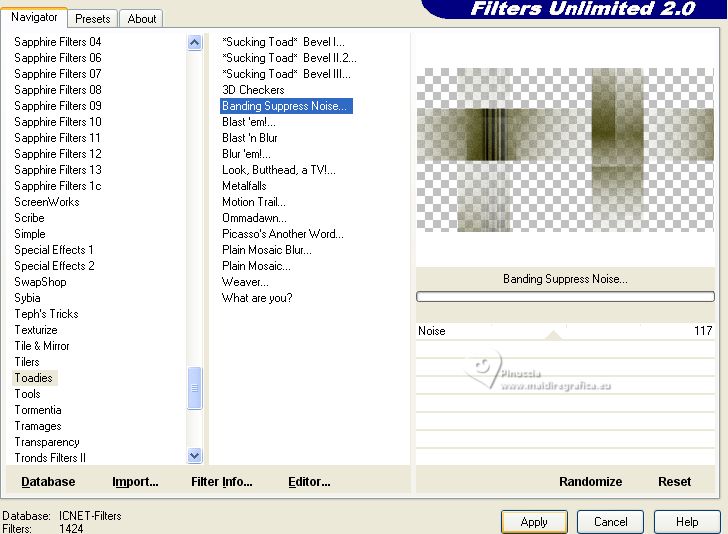Viewport: 728px width, 534px height.
Task: Select the Tormentia category
Action: (38, 410)
